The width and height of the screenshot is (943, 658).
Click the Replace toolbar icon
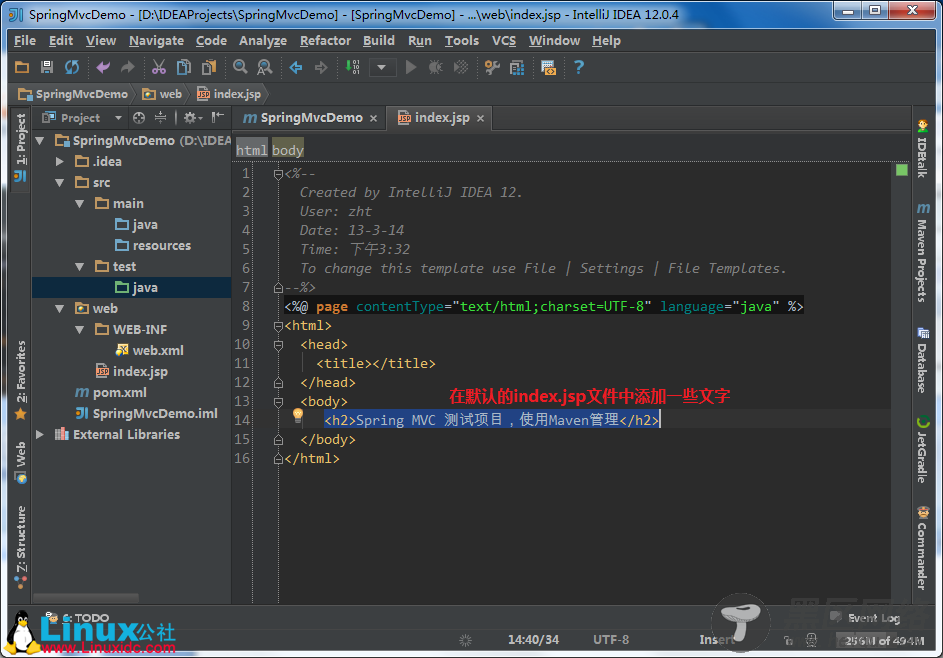[265, 67]
